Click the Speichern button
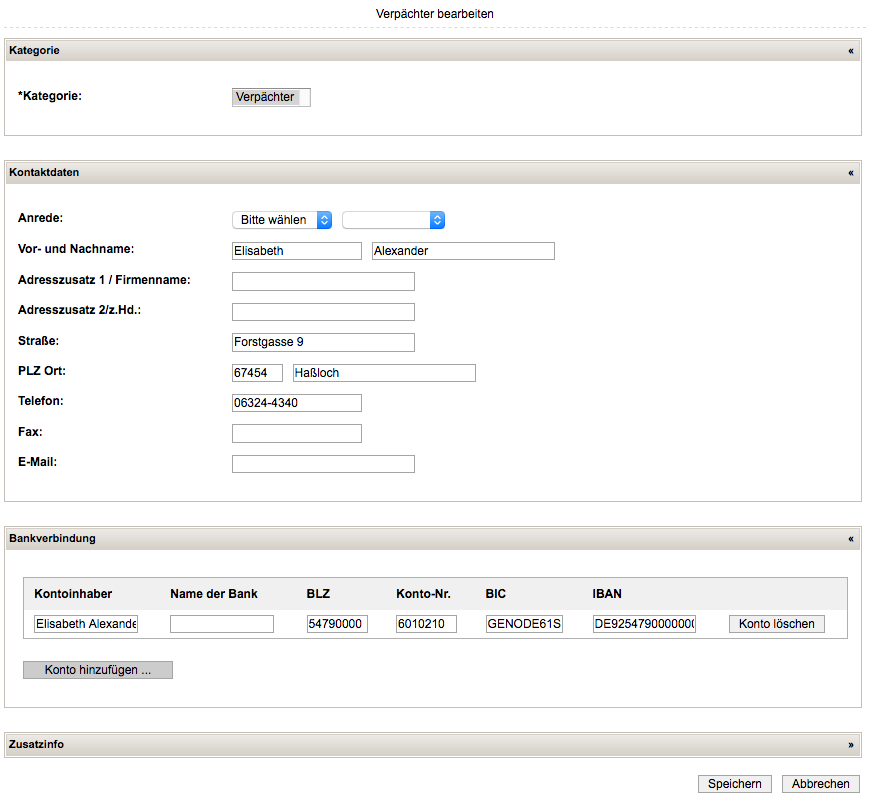Screen dimensions: 869x805 [735, 784]
